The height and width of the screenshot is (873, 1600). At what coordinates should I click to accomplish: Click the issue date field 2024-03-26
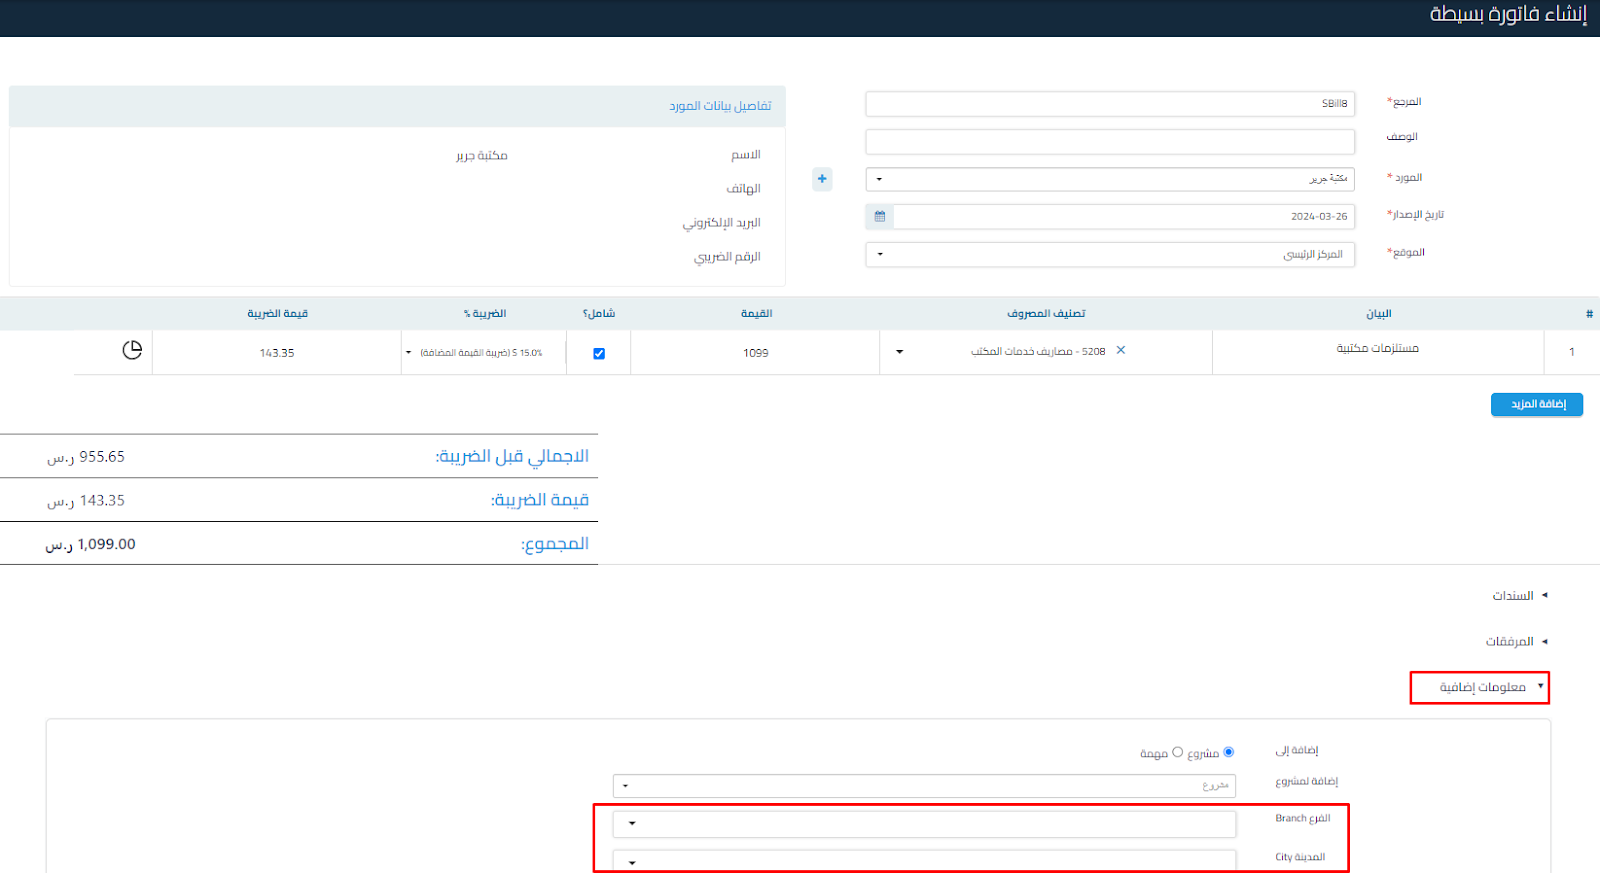click(1124, 216)
